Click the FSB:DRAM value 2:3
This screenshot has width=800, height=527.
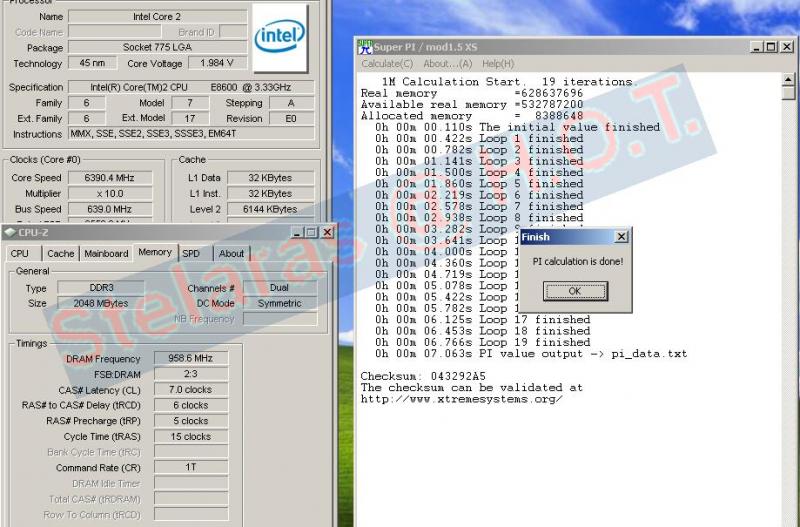[x=191, y=374]
